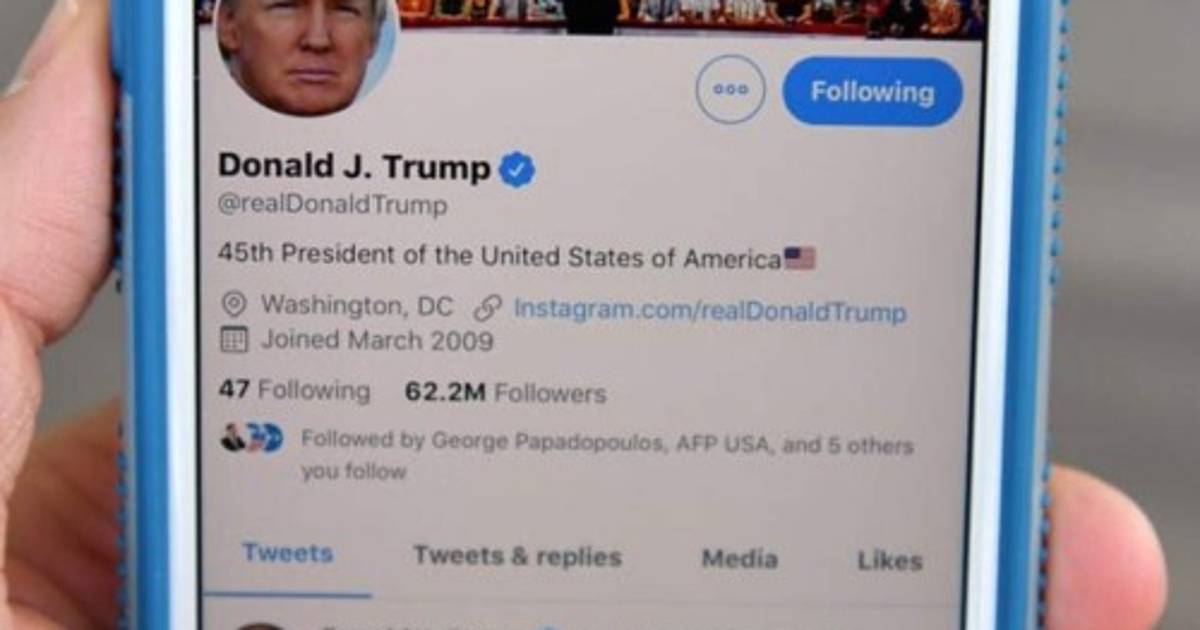Open the Instagram.com/realDonaldTrump link
Viewport: 1200px width, 630px height.
pos(710,311)
